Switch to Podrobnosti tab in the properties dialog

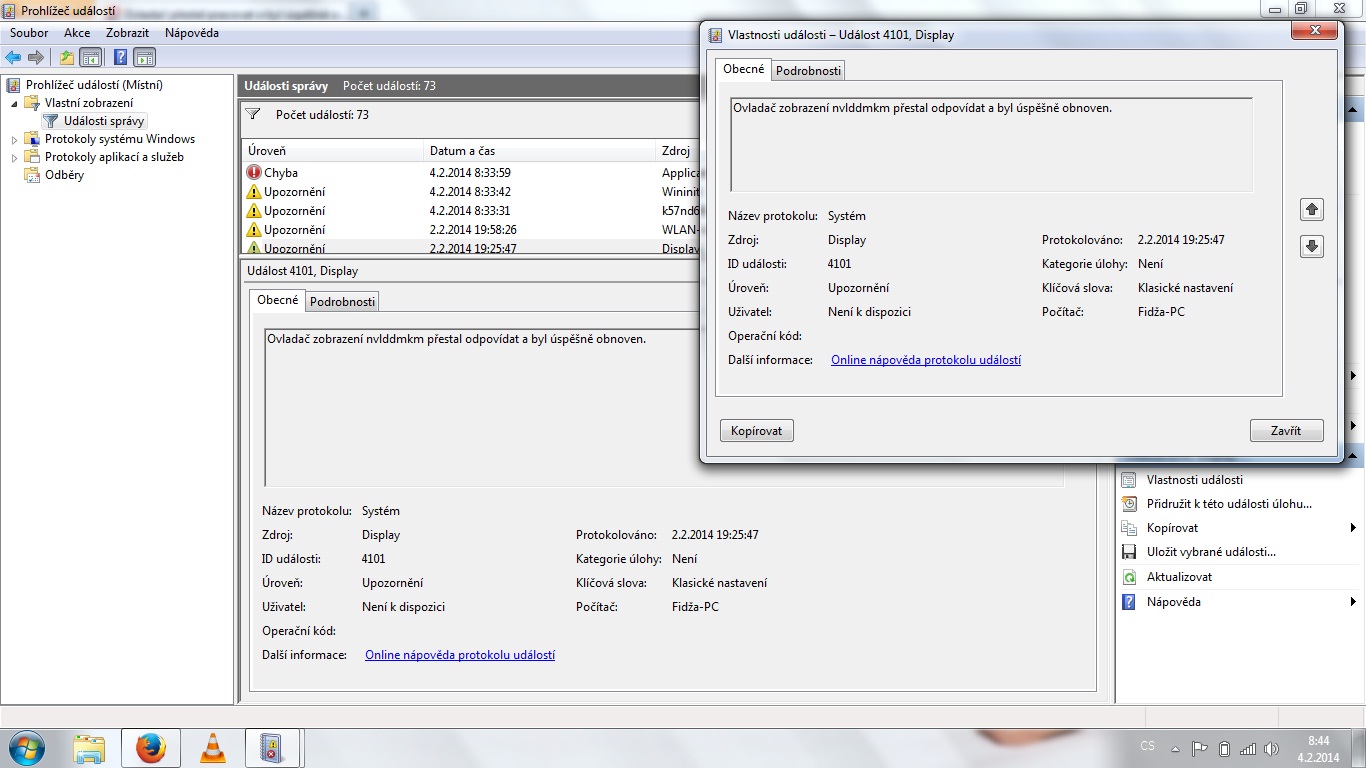point(809,70)
